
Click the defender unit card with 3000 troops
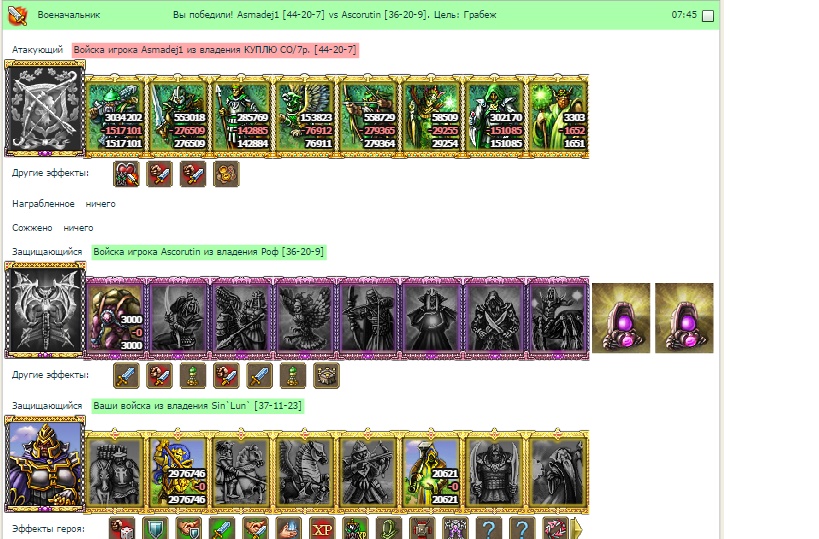[116, 318]
